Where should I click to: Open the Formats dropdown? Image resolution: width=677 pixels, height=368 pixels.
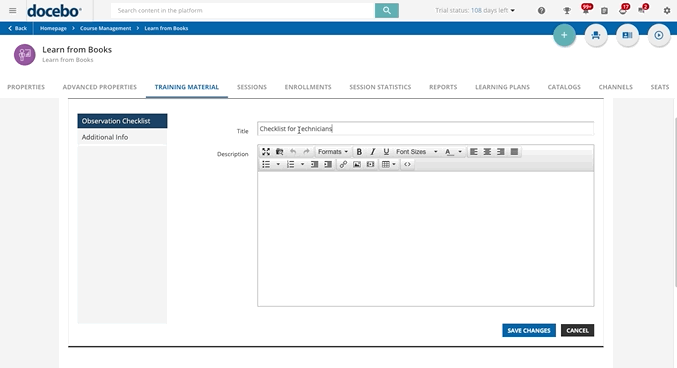click(x=332, y=152)
